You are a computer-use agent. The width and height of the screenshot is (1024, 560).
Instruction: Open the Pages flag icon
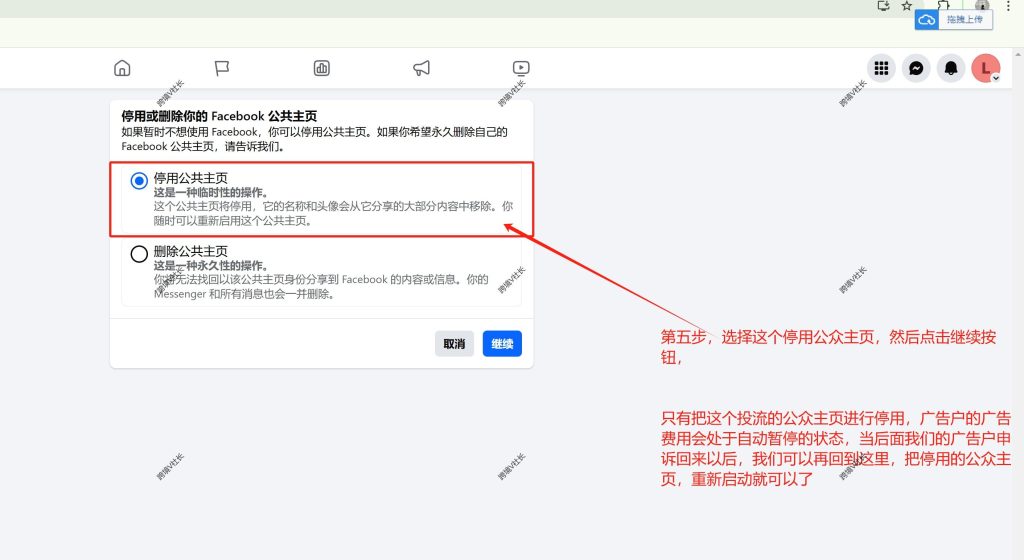tap(222, 68)
